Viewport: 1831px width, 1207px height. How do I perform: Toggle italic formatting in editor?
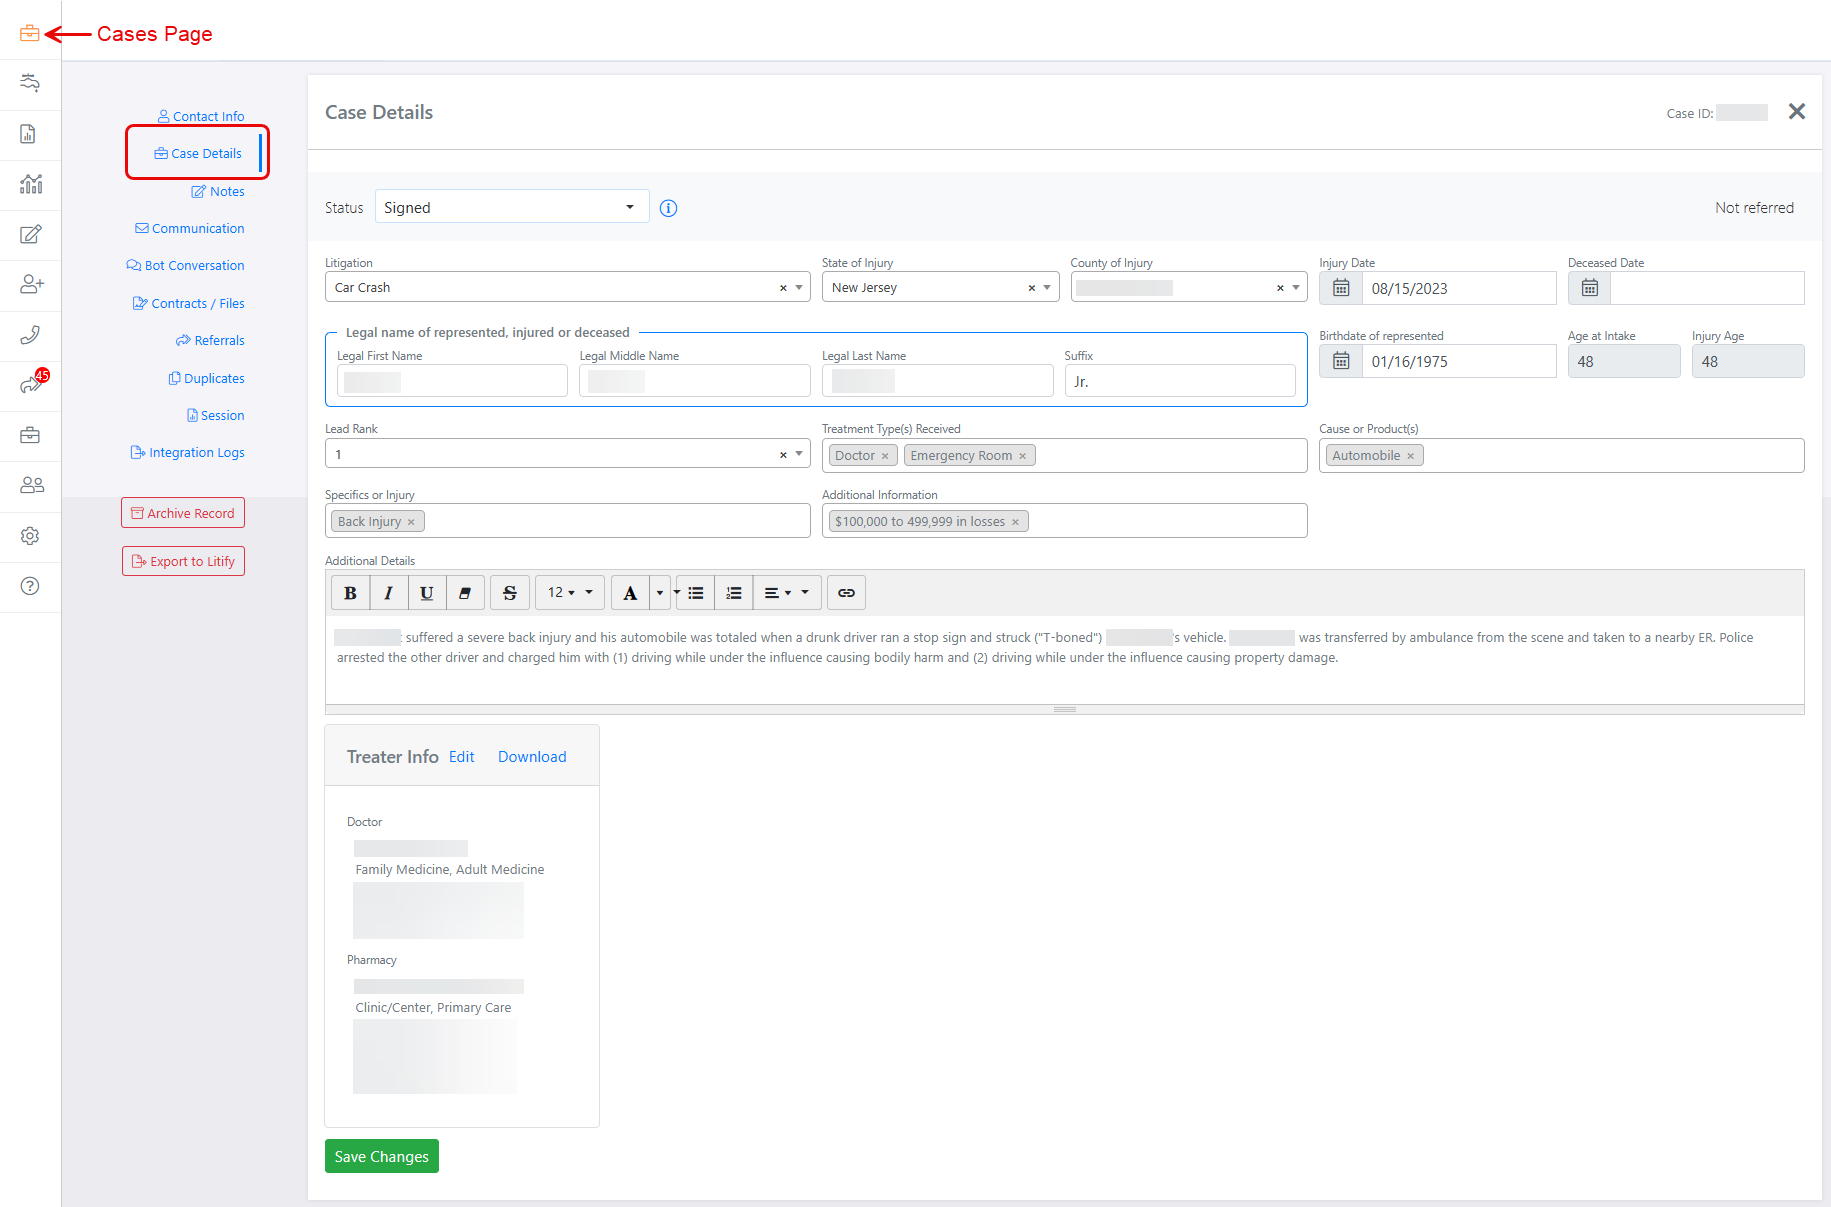tap(388, 593)
